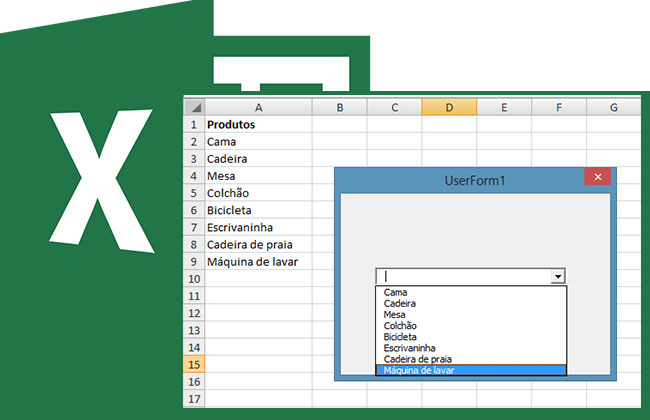The width and height of the screenshot is (650, 420).
Task: Select column B header
Action: coord(340,107)
